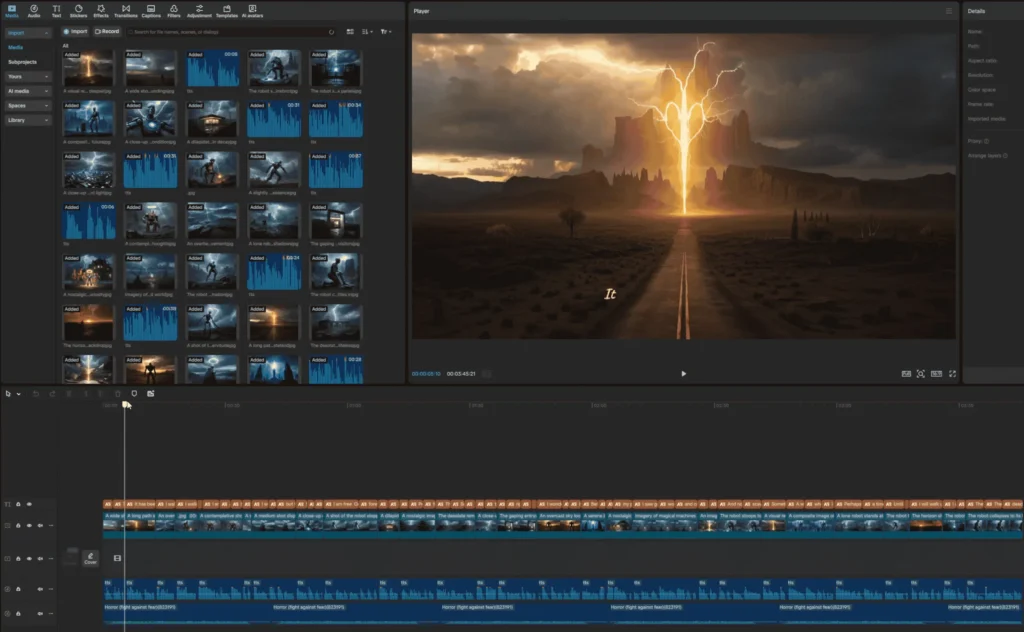Add a marker with shield icon
The width and height of the screenshot is (1024, 632).
tap(134, 394)
